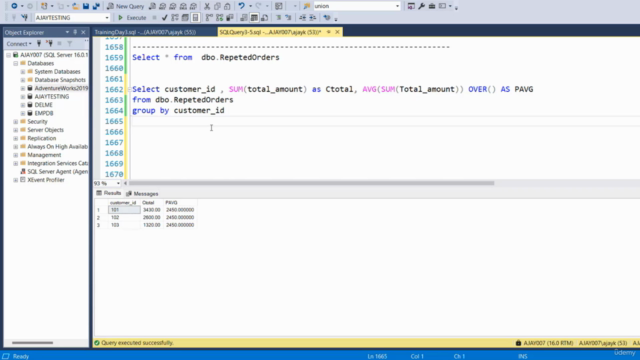Switch output to Results to Text

[244, 18]
